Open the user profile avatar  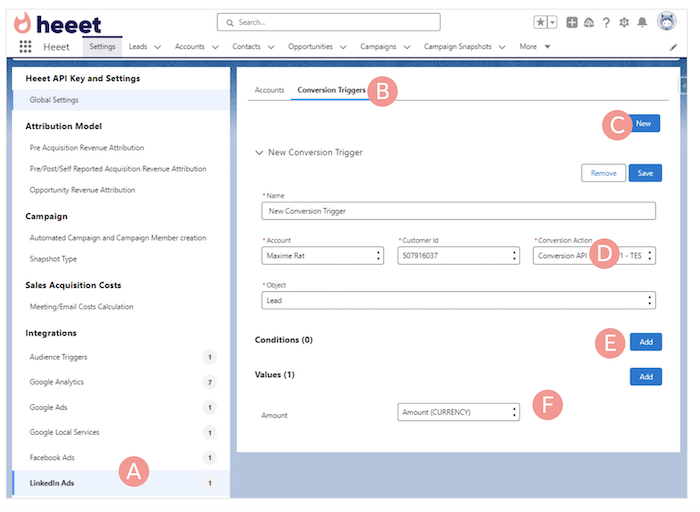pos(667,21)
